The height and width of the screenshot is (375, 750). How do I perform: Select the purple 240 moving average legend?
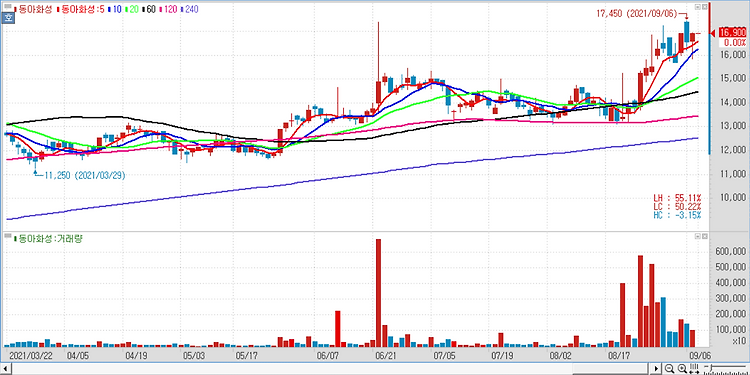click(190, 9)
